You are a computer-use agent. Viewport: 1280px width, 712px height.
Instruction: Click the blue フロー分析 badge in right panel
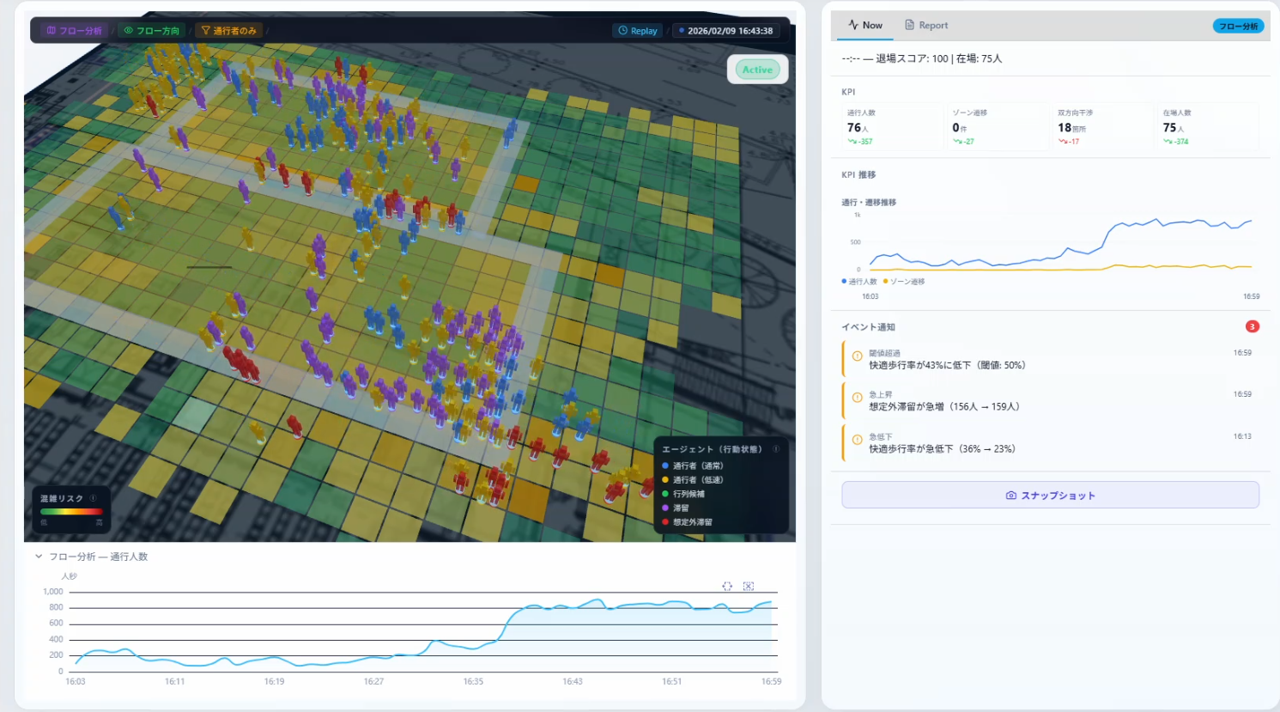(x=1238, y=26)
